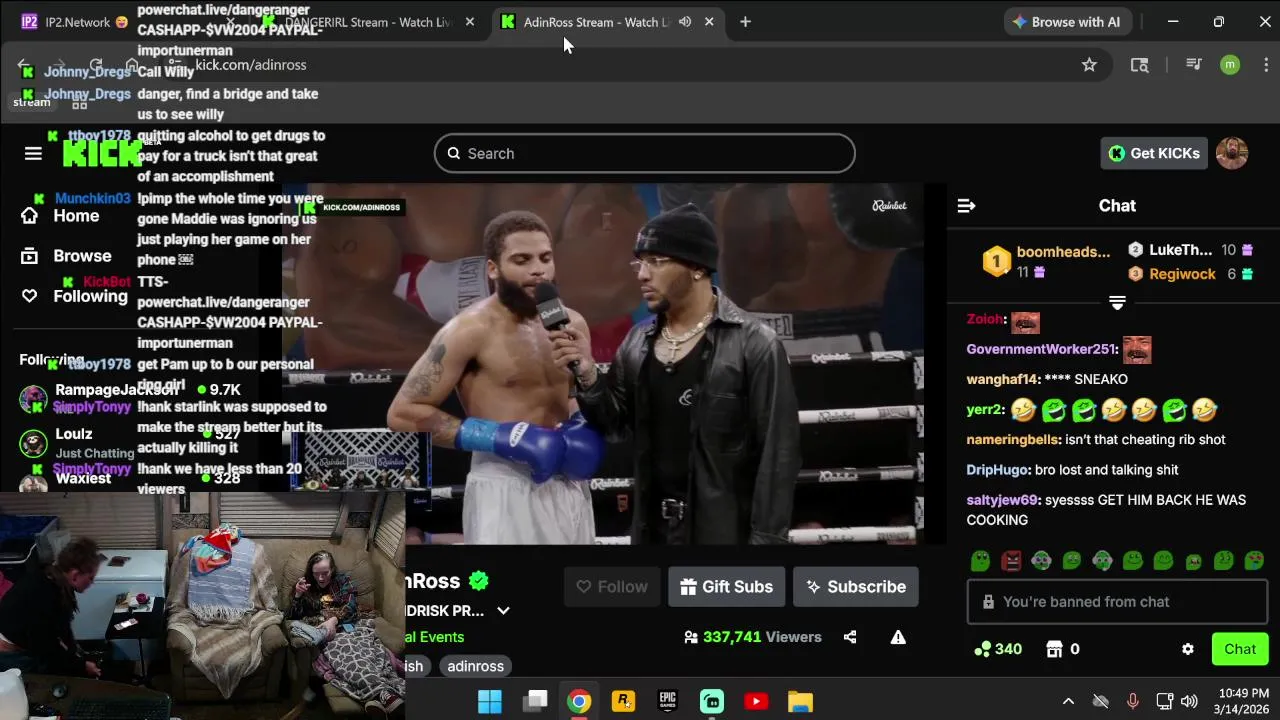This screenshot has height=720, width=1280.
Task: Click volume icon in system tray
Action: pos(1189,701)
